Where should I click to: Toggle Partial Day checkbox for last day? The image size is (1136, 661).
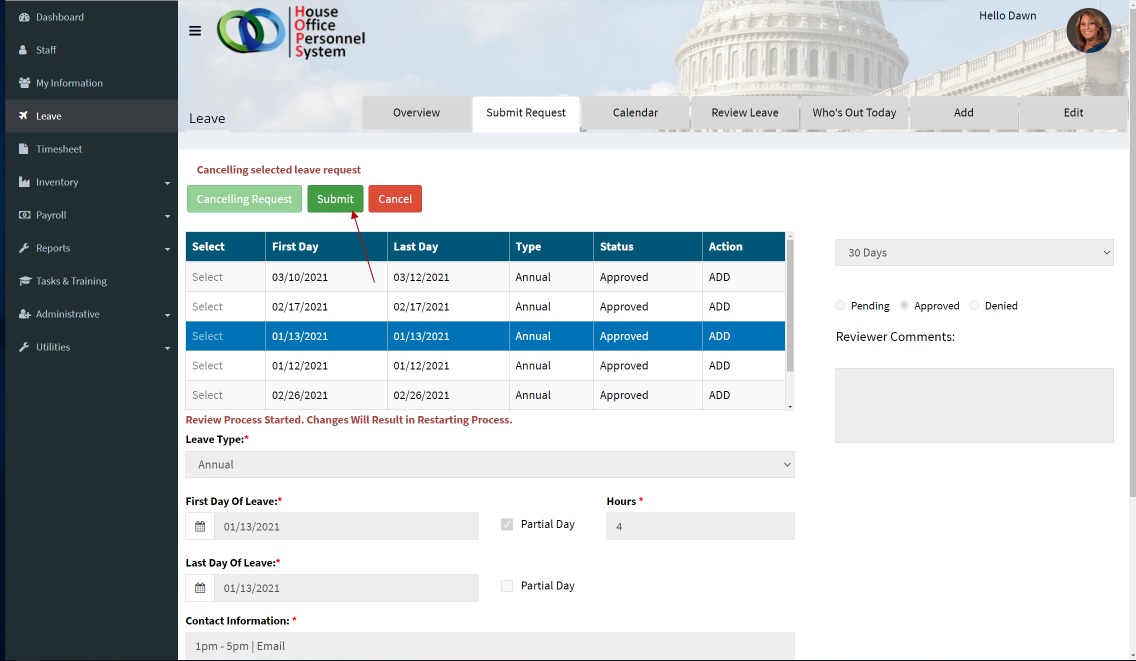point(507,586)
